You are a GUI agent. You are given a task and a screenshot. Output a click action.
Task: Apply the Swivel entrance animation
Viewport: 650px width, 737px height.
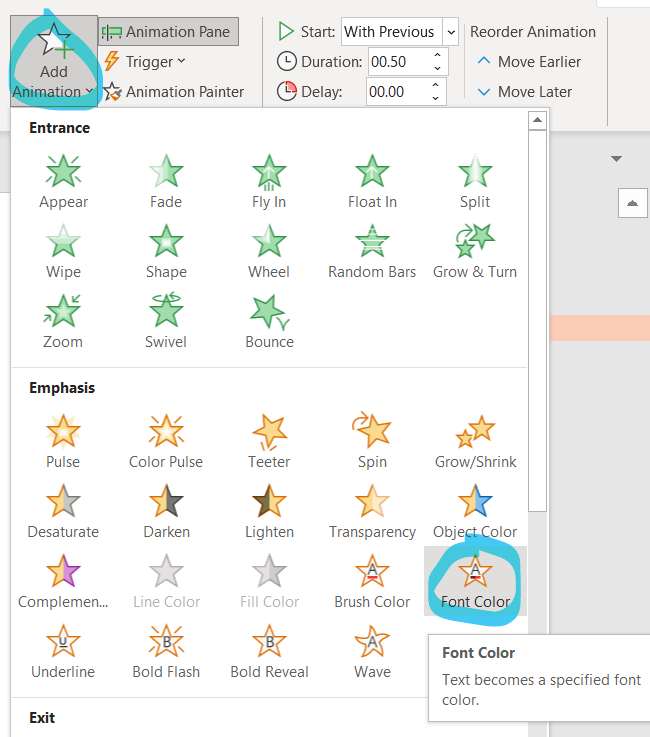point(166,321)
